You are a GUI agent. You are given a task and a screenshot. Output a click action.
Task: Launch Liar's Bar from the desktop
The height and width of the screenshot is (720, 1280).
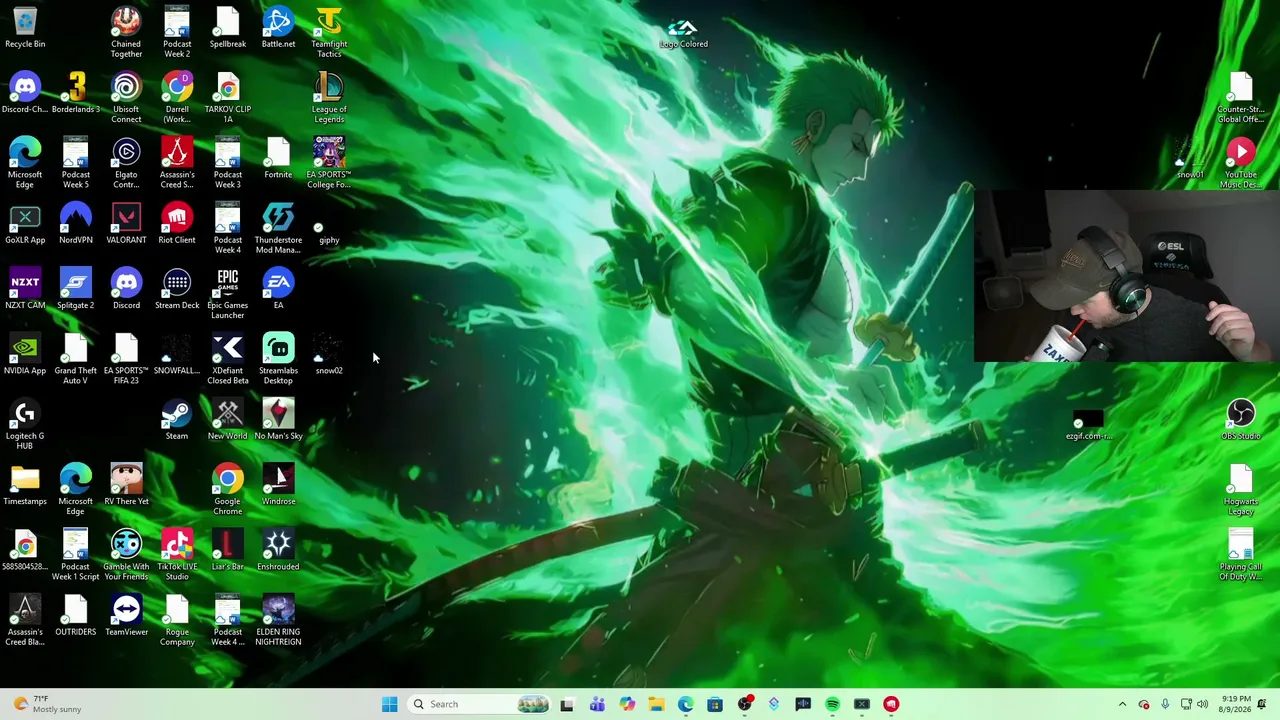pyautogui.click(x=227, y=550)
